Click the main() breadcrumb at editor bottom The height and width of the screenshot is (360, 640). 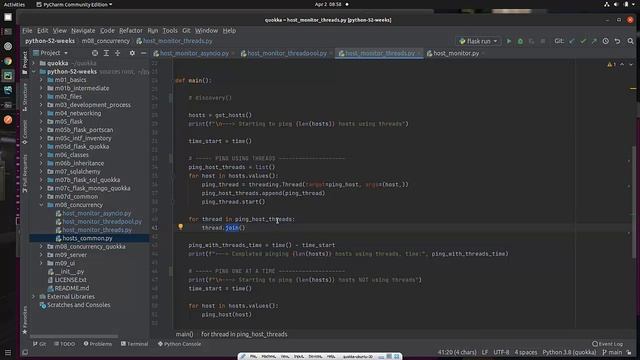pyautogui.click(x=184, y=334)
